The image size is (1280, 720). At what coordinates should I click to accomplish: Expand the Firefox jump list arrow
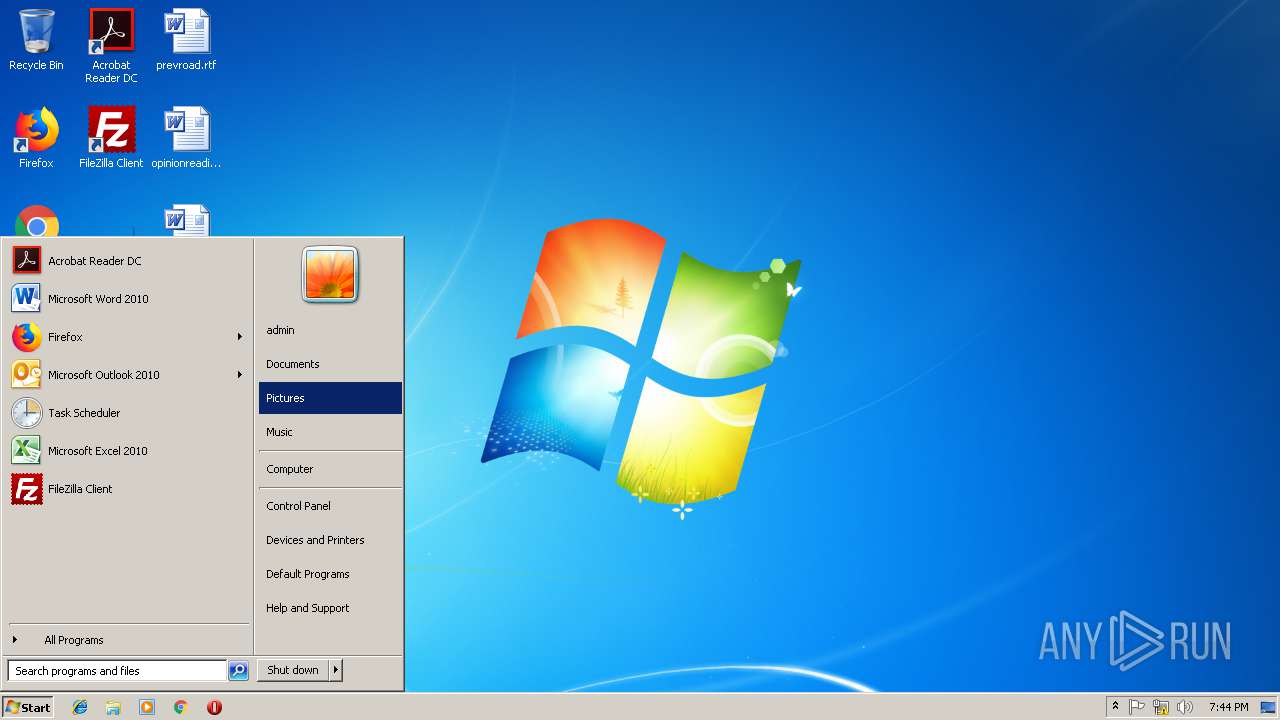[240, 337]
